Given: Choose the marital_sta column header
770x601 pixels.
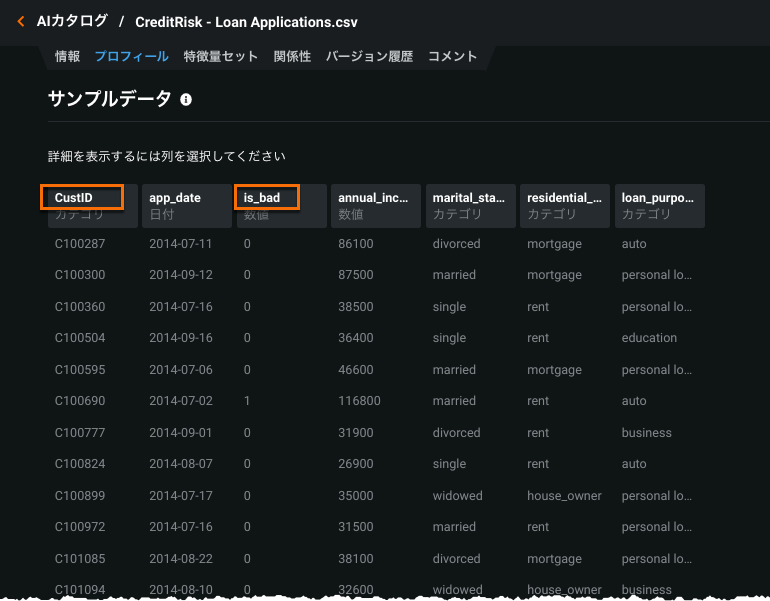Looking at the screenshot, I should click(x=470, y=205).
